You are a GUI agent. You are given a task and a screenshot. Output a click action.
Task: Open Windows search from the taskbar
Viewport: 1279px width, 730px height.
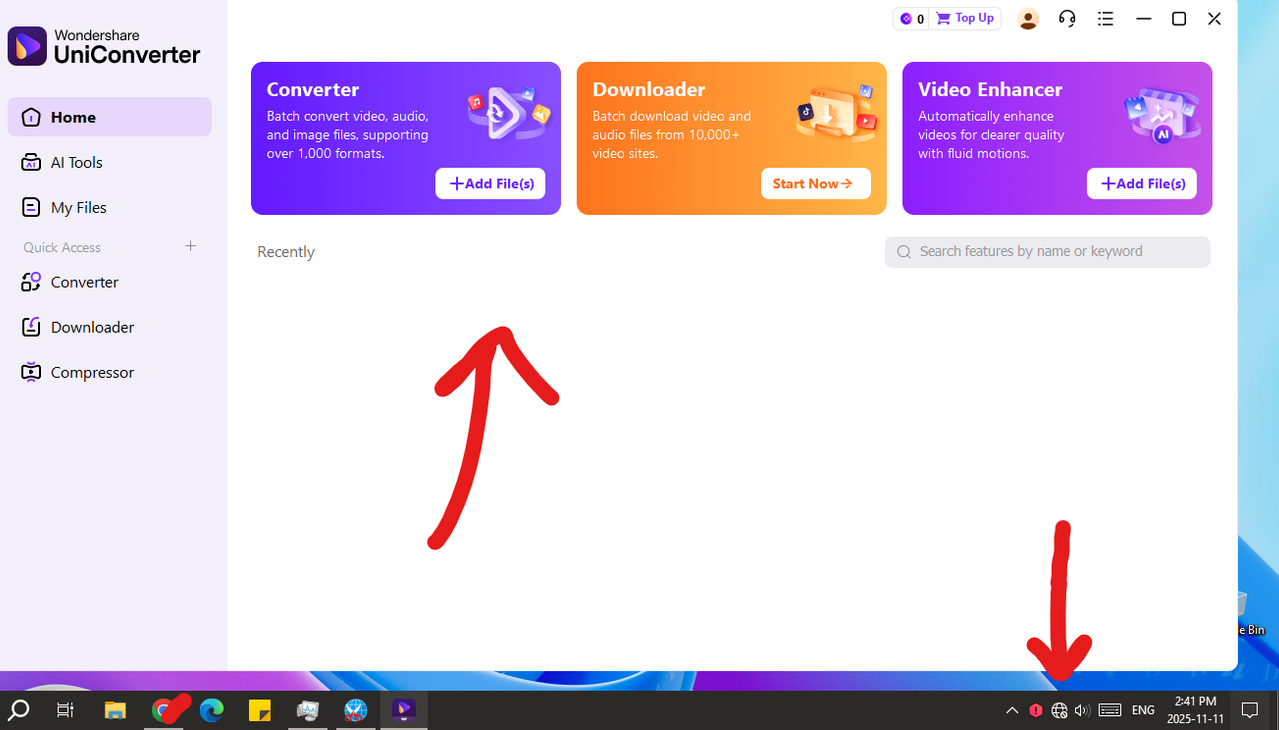click(19, 710)
